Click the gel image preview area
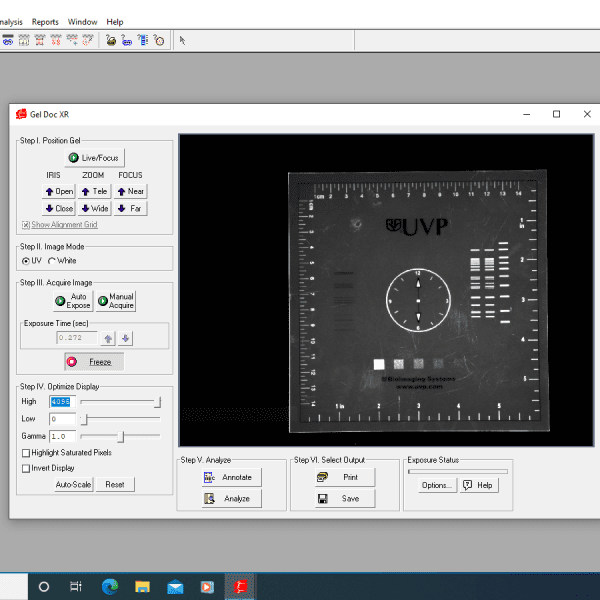The image size is (600, 600). tap(386, 290)
